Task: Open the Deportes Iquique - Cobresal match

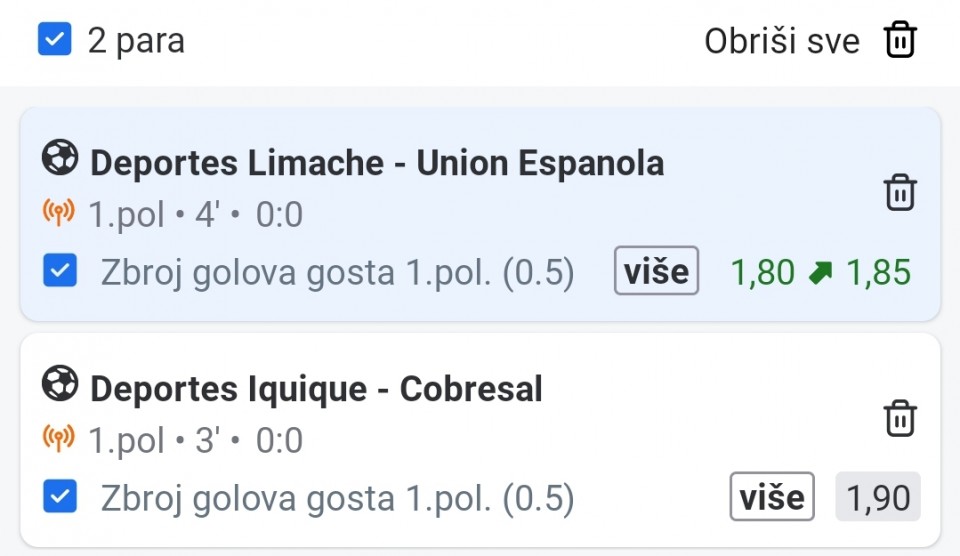Action: point(316,388)
